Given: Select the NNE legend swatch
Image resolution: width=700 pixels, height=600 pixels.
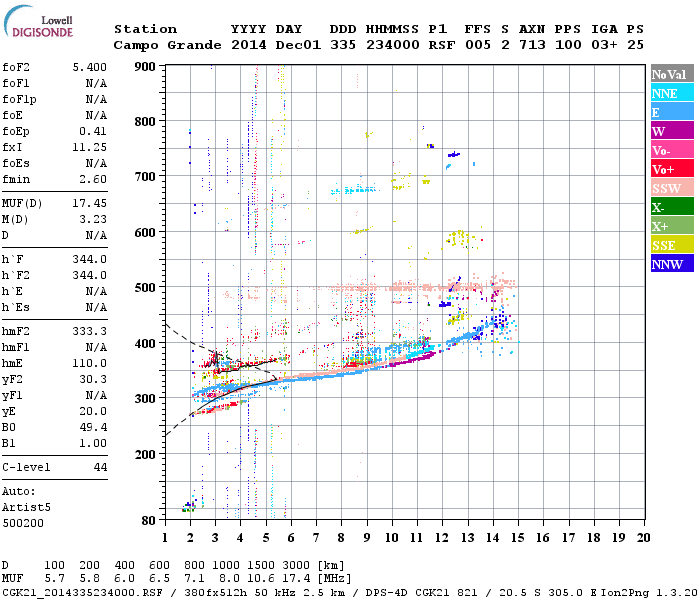Looking at the screenshot, I should coord(672,93).
